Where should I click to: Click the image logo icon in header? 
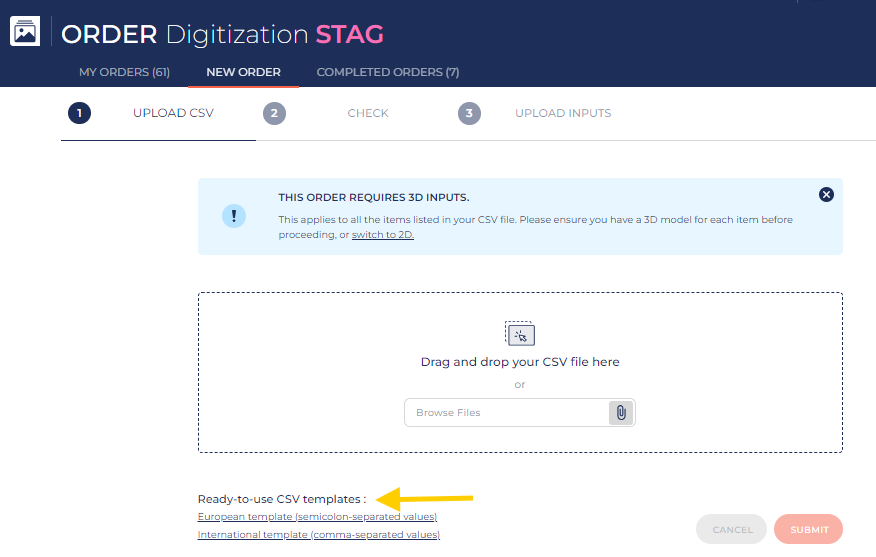[x=25, y=32]
